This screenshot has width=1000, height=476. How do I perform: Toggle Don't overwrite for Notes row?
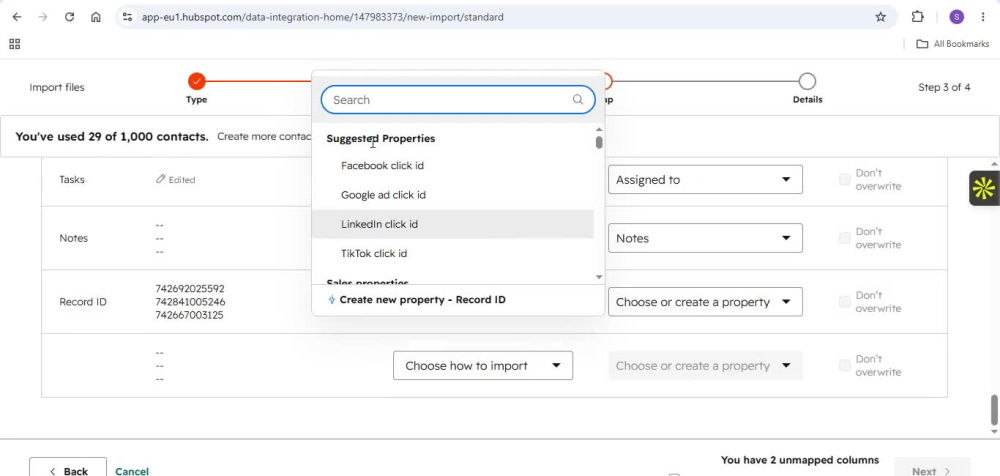tap(844, 238)
